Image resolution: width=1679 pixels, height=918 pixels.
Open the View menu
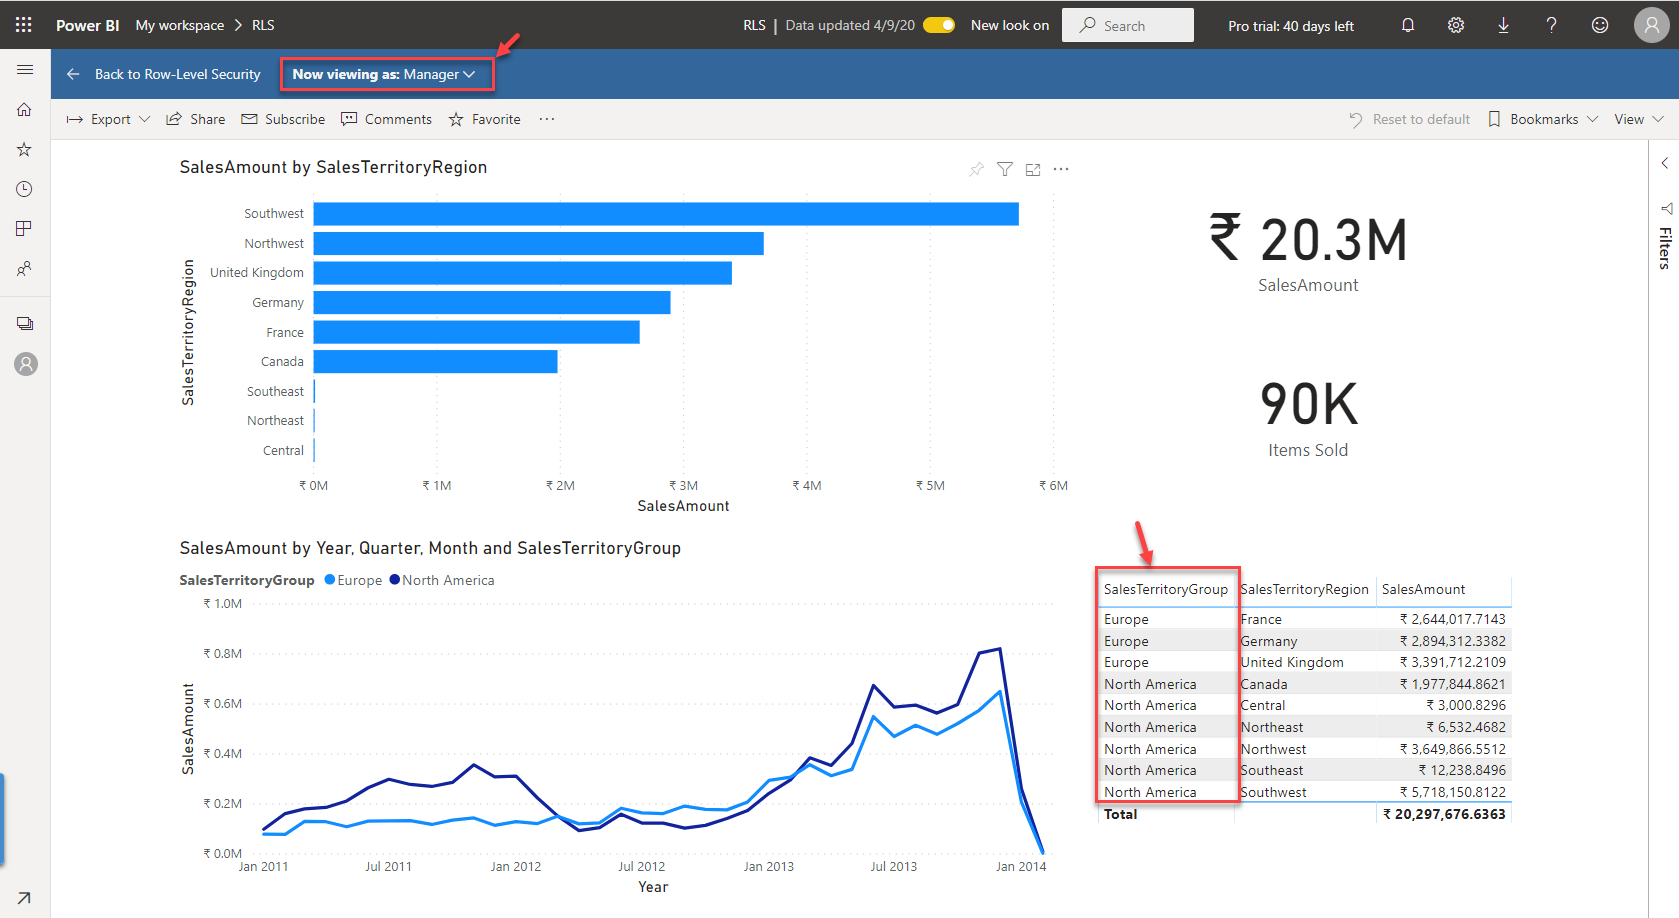[1638, 119]
